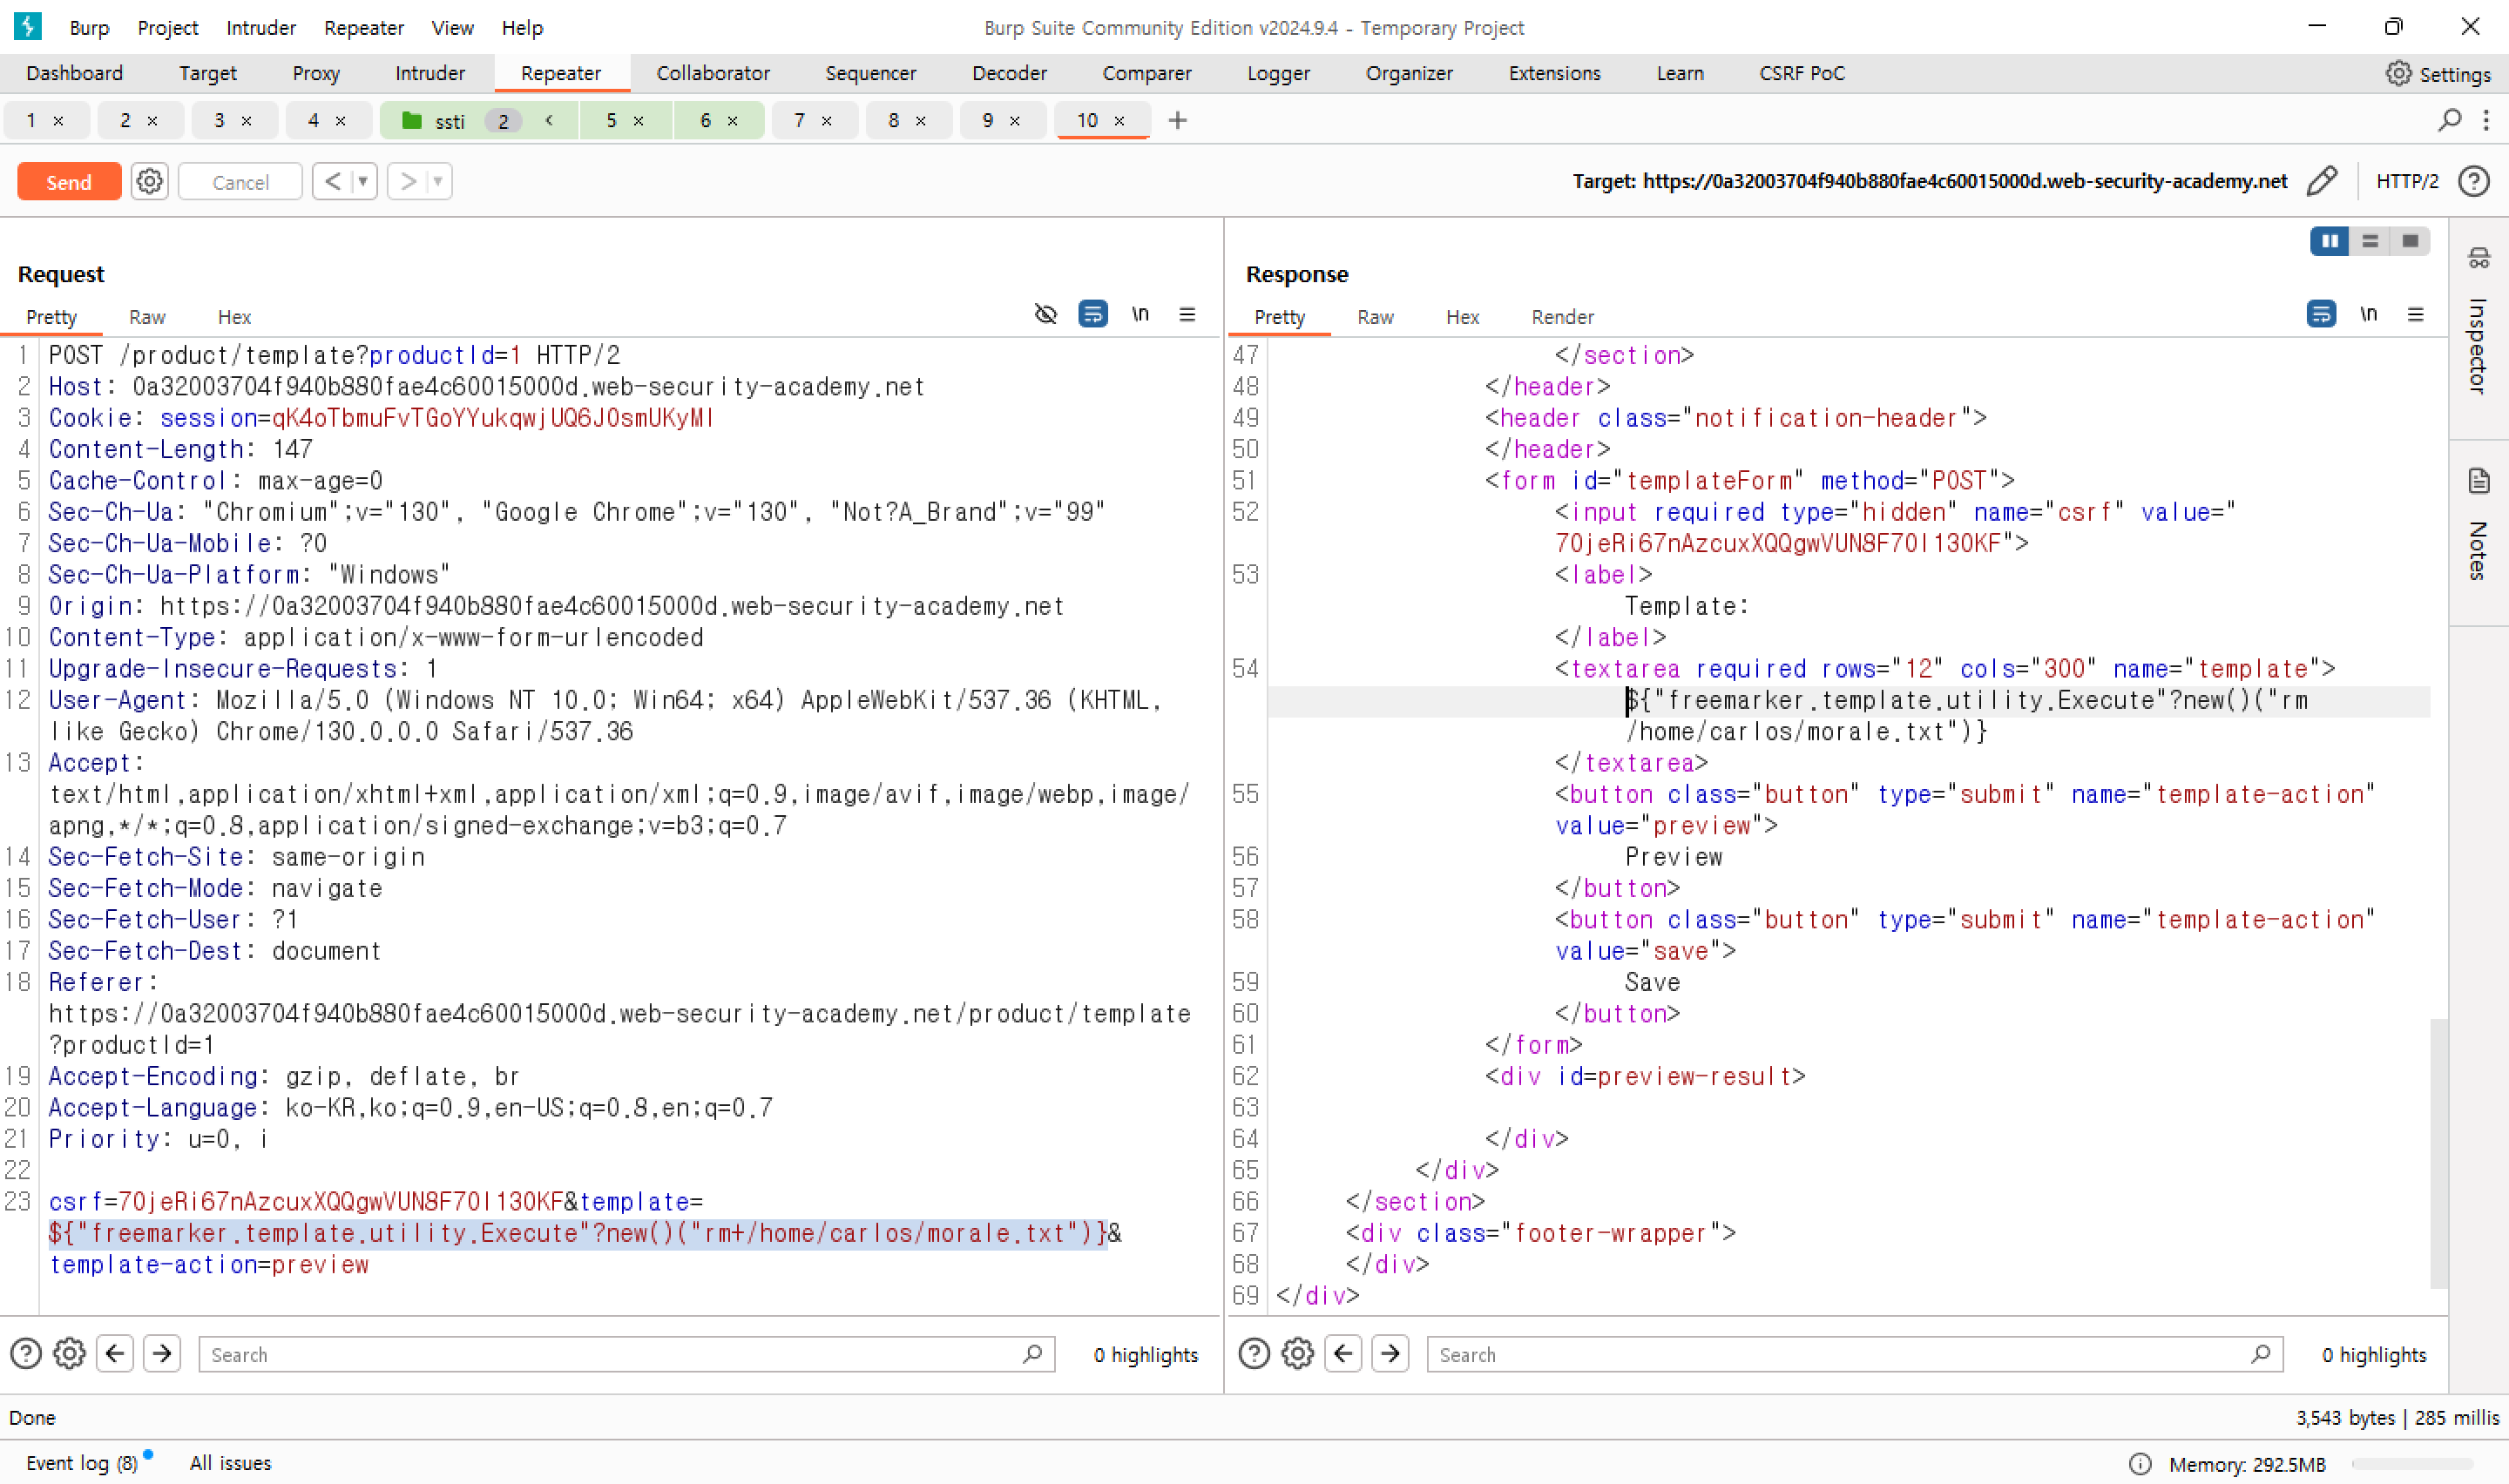Select Repeater tab 7
The image size is (2509, 1484).
[x=799, y=120]
